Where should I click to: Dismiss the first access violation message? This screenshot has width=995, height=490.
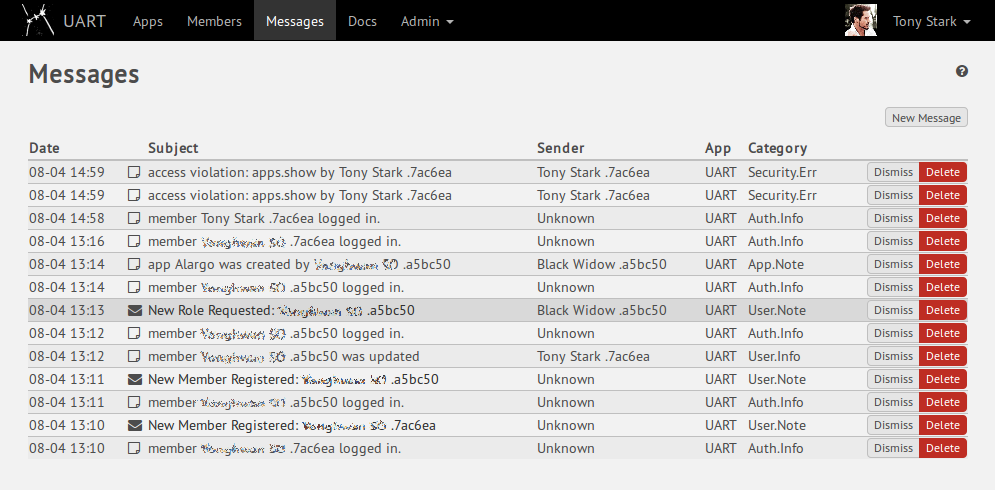click(893, 172)
